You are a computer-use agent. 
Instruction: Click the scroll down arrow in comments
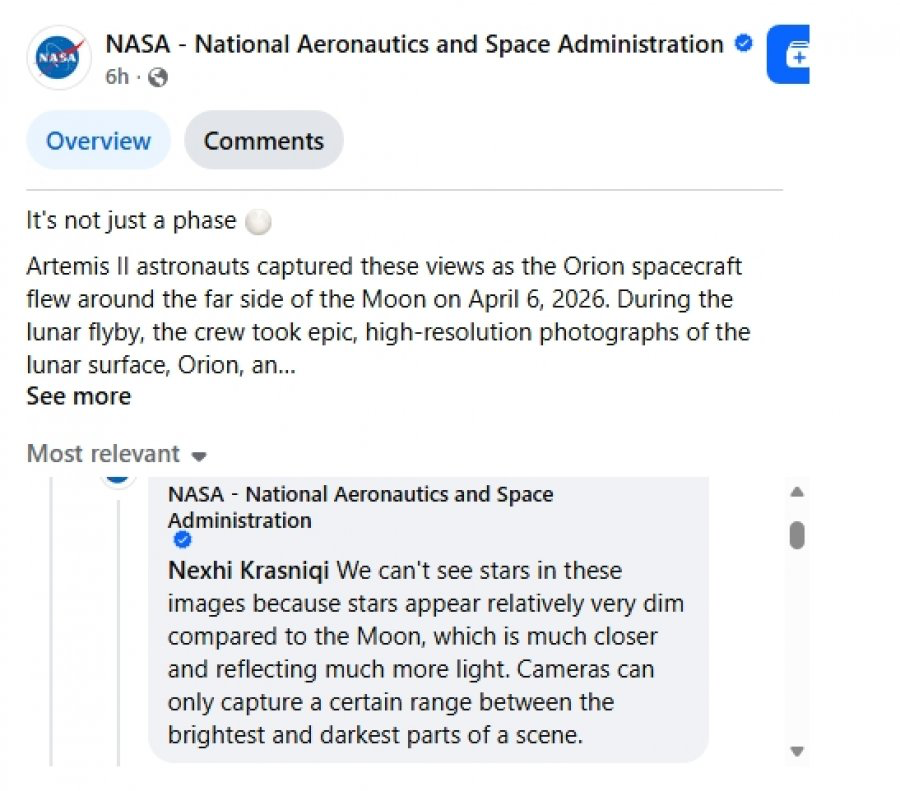[797, 751]
